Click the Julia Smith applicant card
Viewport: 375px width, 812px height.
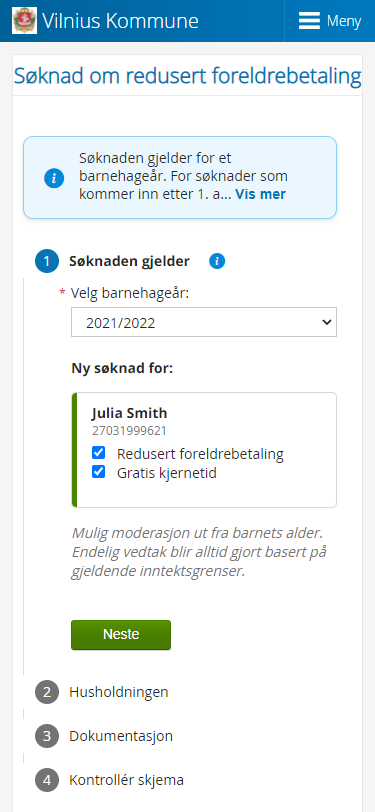[x=204, y=450]
